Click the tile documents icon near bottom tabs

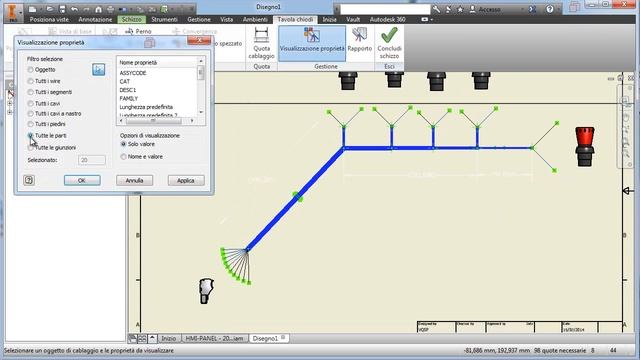coord(142,339)
